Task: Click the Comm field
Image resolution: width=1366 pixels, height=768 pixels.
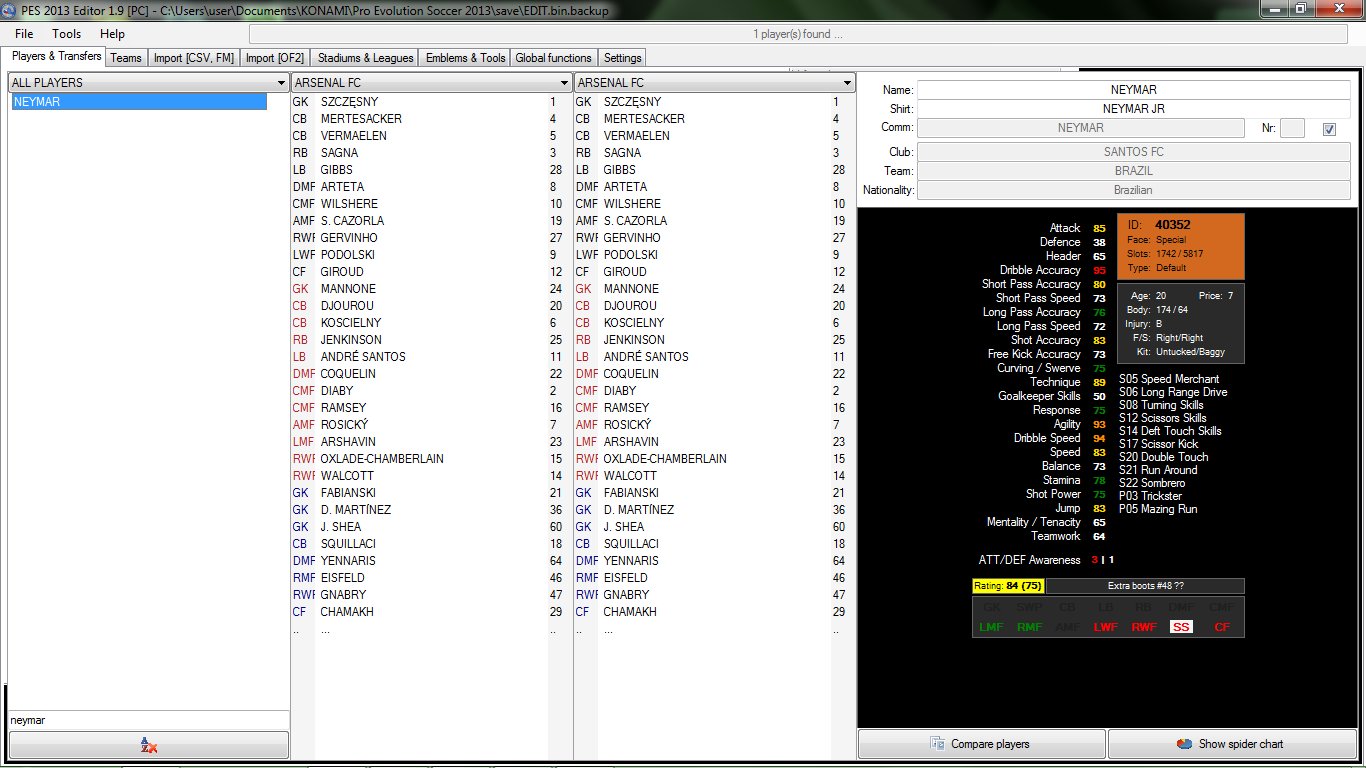Action: [1081, 128]
